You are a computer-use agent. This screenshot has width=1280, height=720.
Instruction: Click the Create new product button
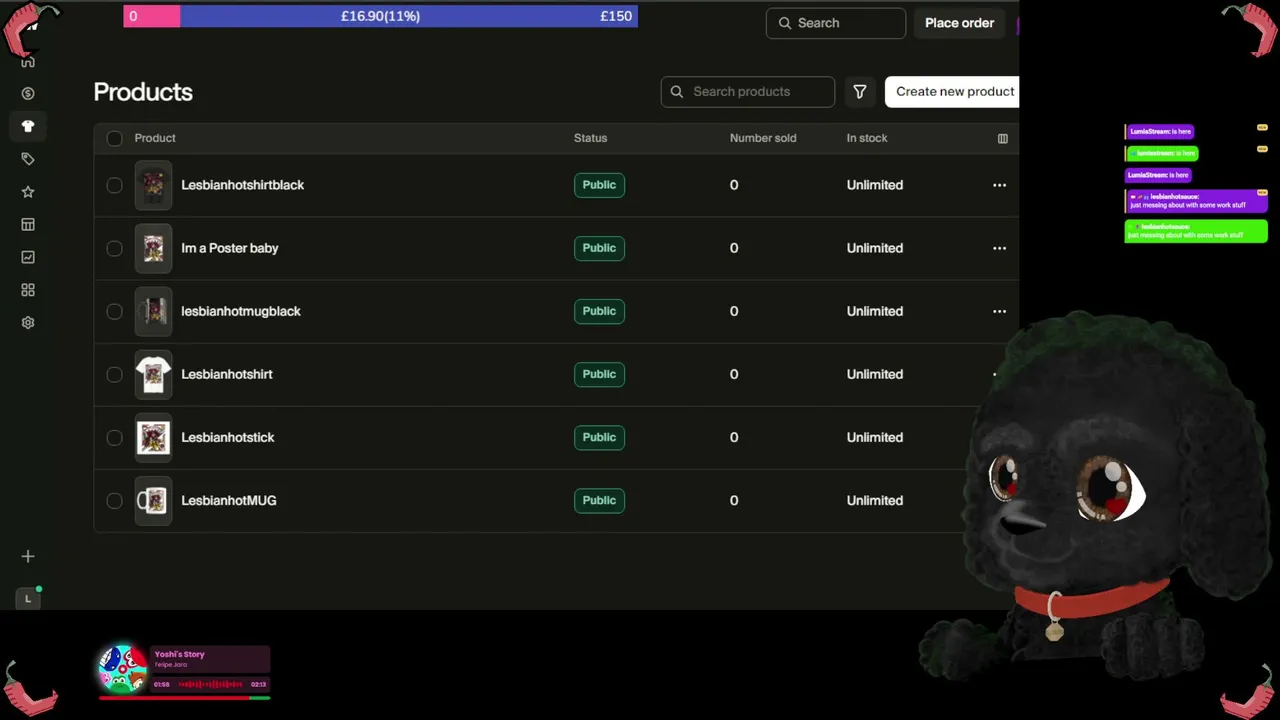point(952,91)
